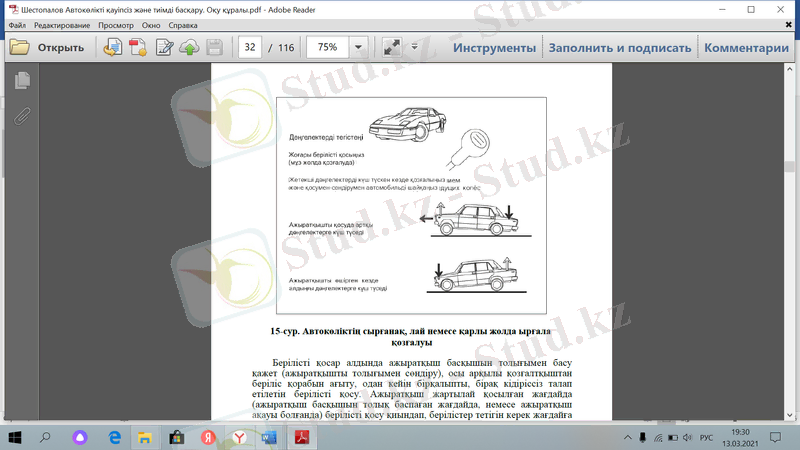The width and height of the screenshot is (800, 450).
Task: Open the Заполнить и подписать pane
Action: pyautogui.click(x=619, y=47)
